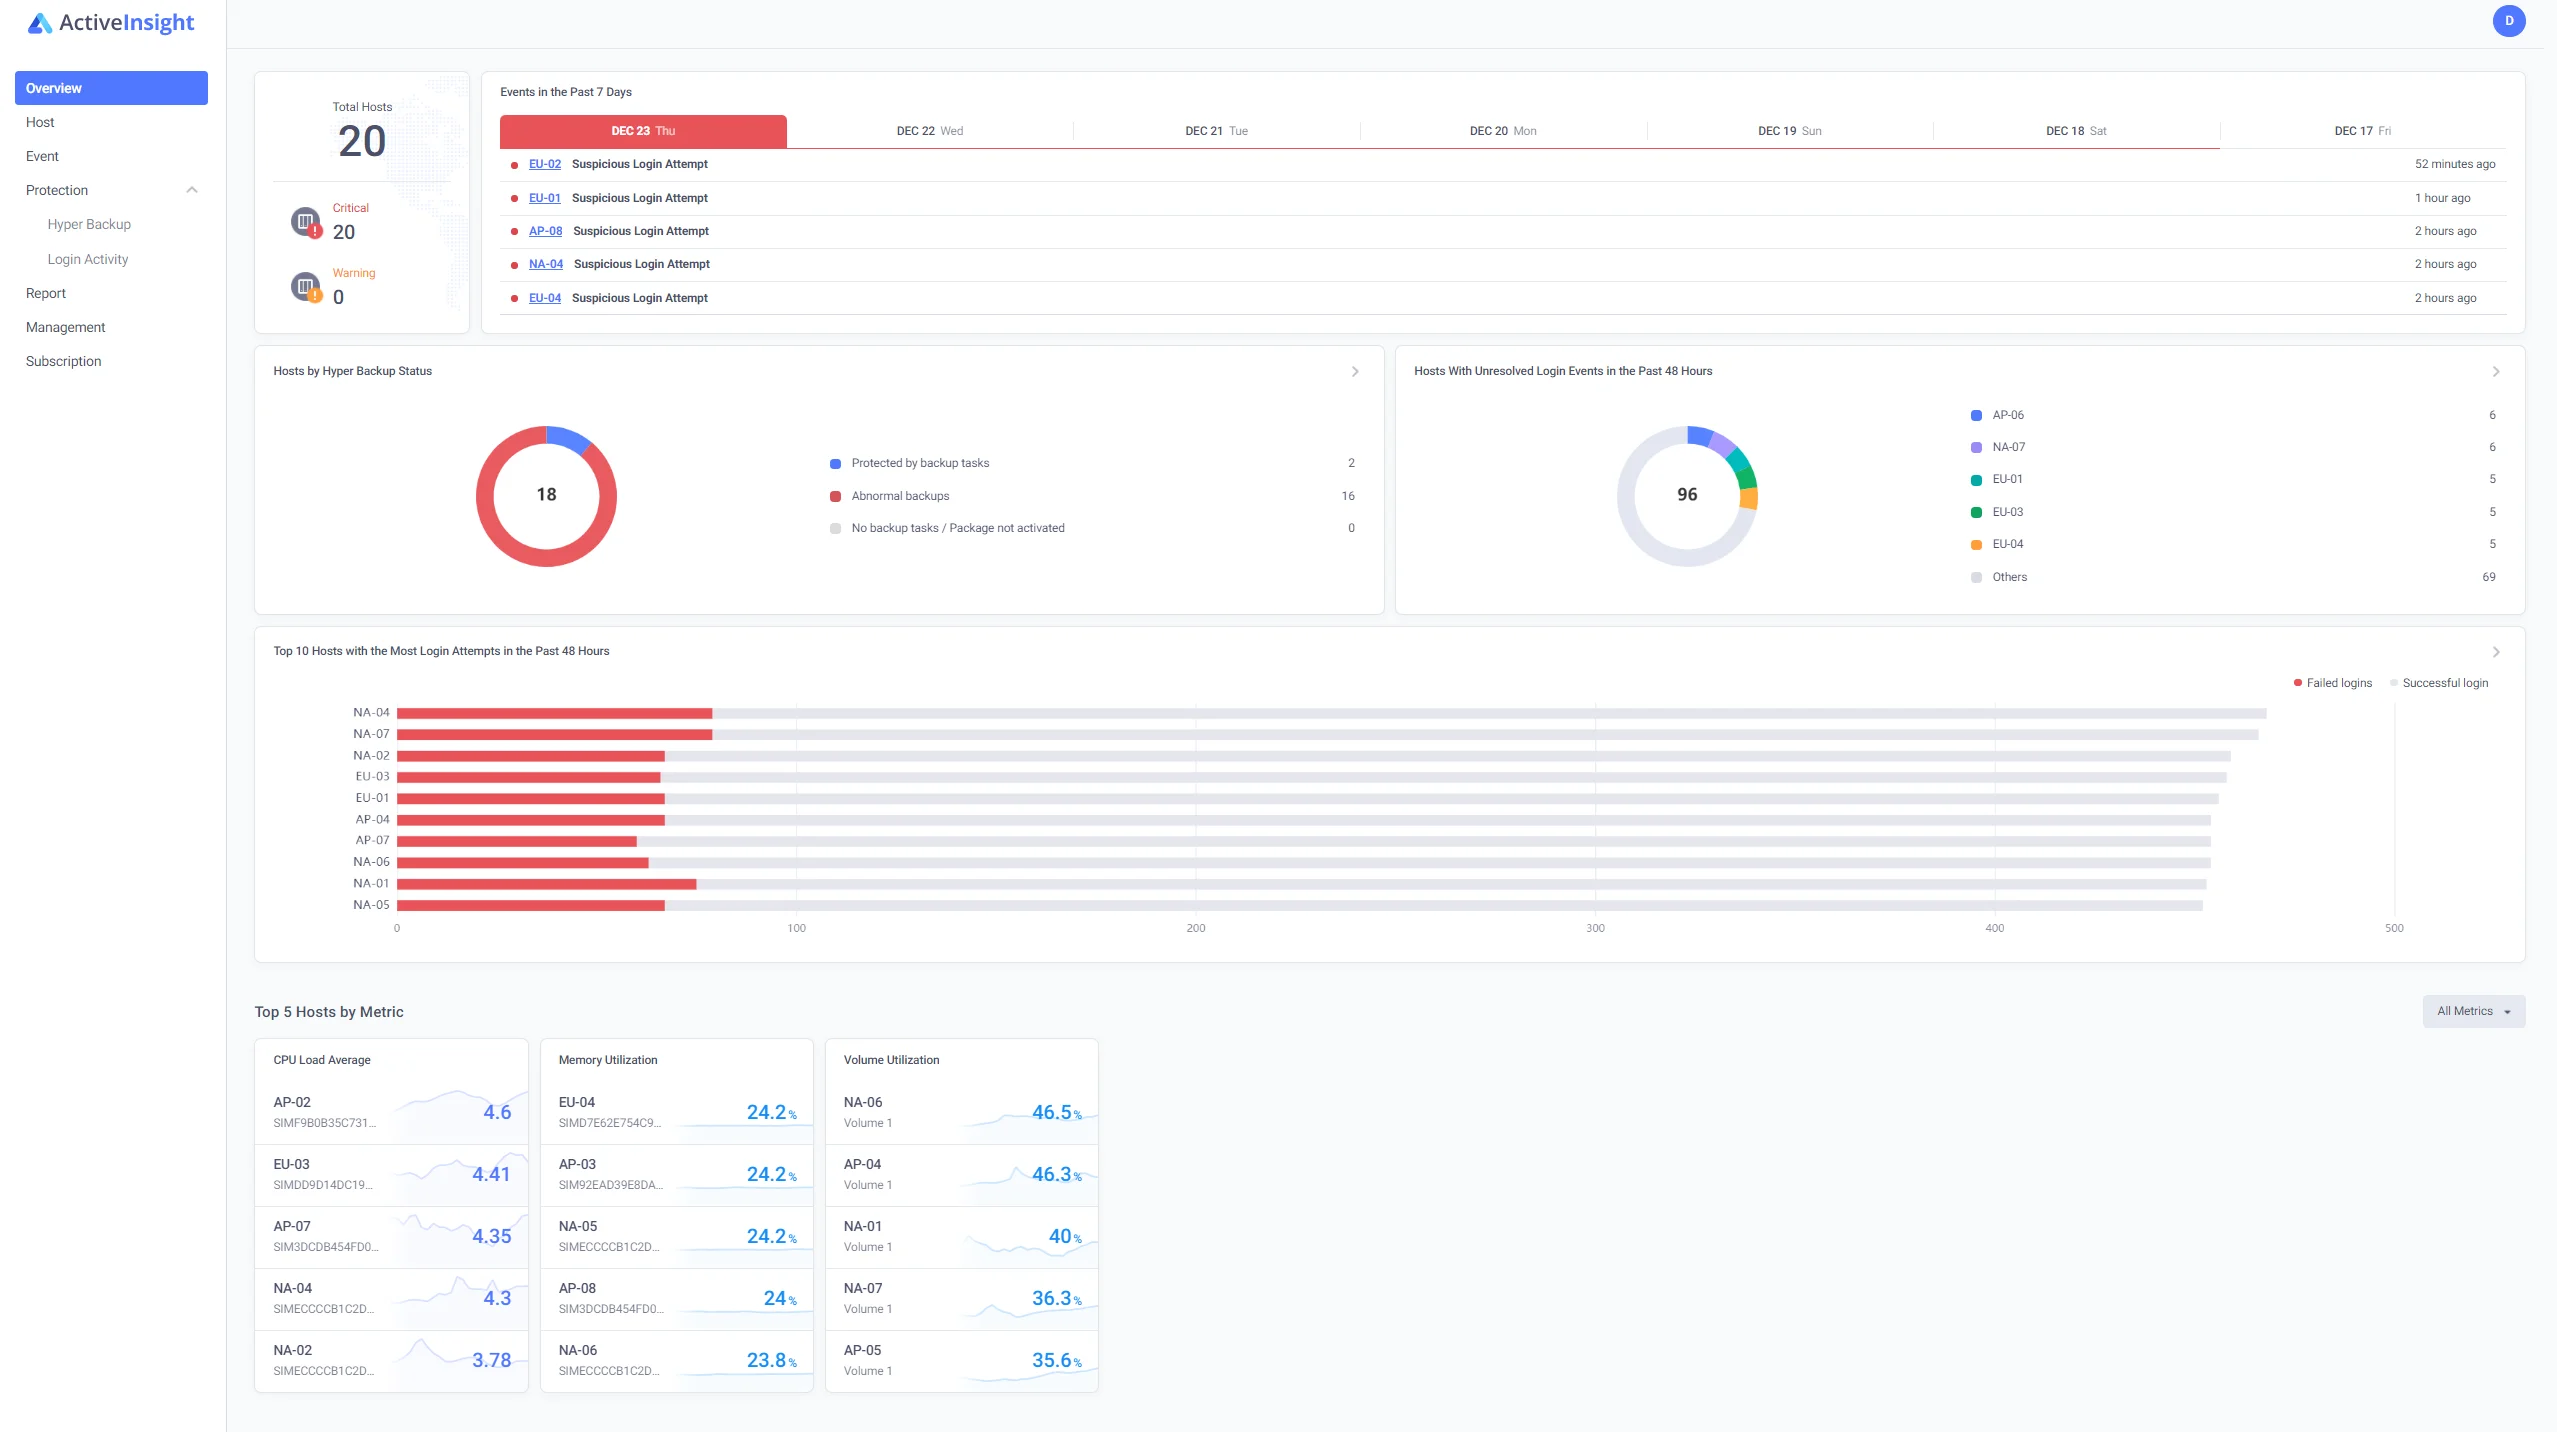Collapse the Protection sidebar section
The image size is (2557, 1432).
tap(192, 190)
